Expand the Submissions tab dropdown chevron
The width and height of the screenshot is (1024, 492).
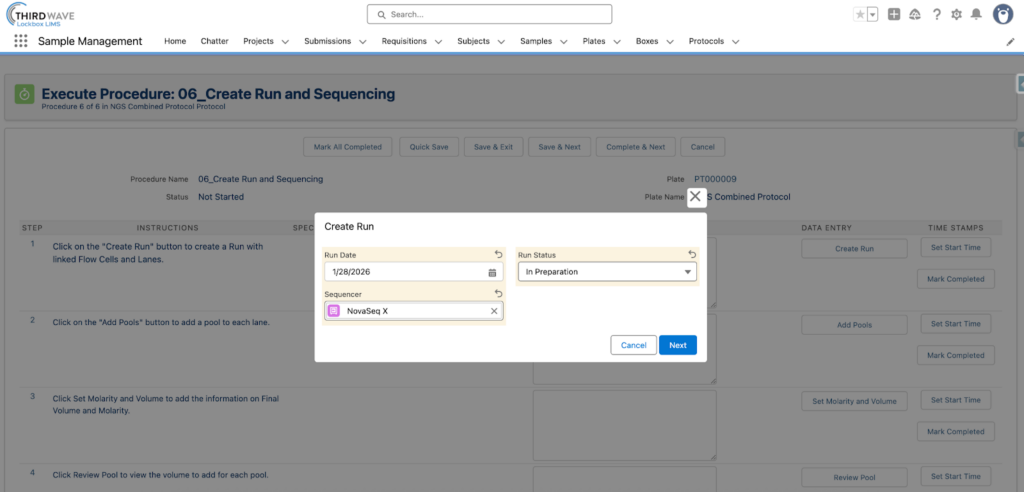[x=362, y=41]
